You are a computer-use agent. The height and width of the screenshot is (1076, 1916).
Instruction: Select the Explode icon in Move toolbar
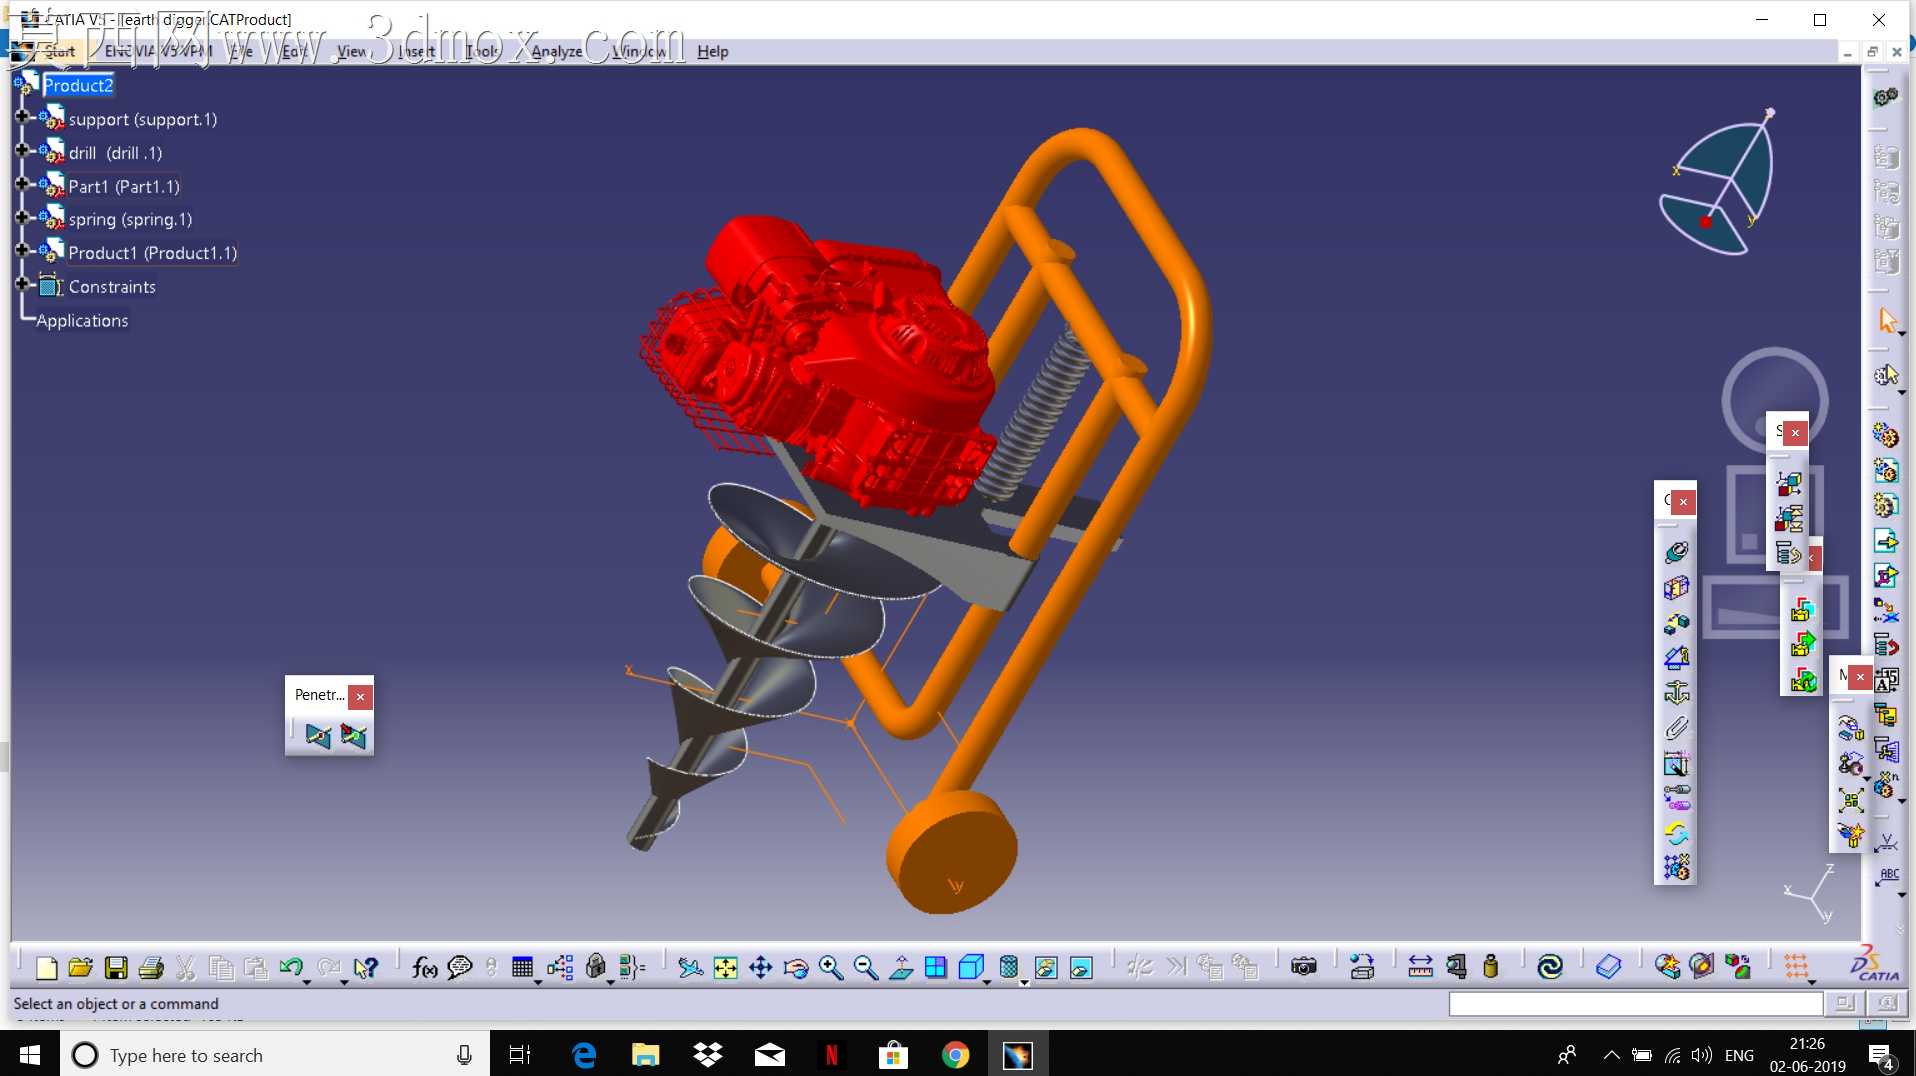1851,801
